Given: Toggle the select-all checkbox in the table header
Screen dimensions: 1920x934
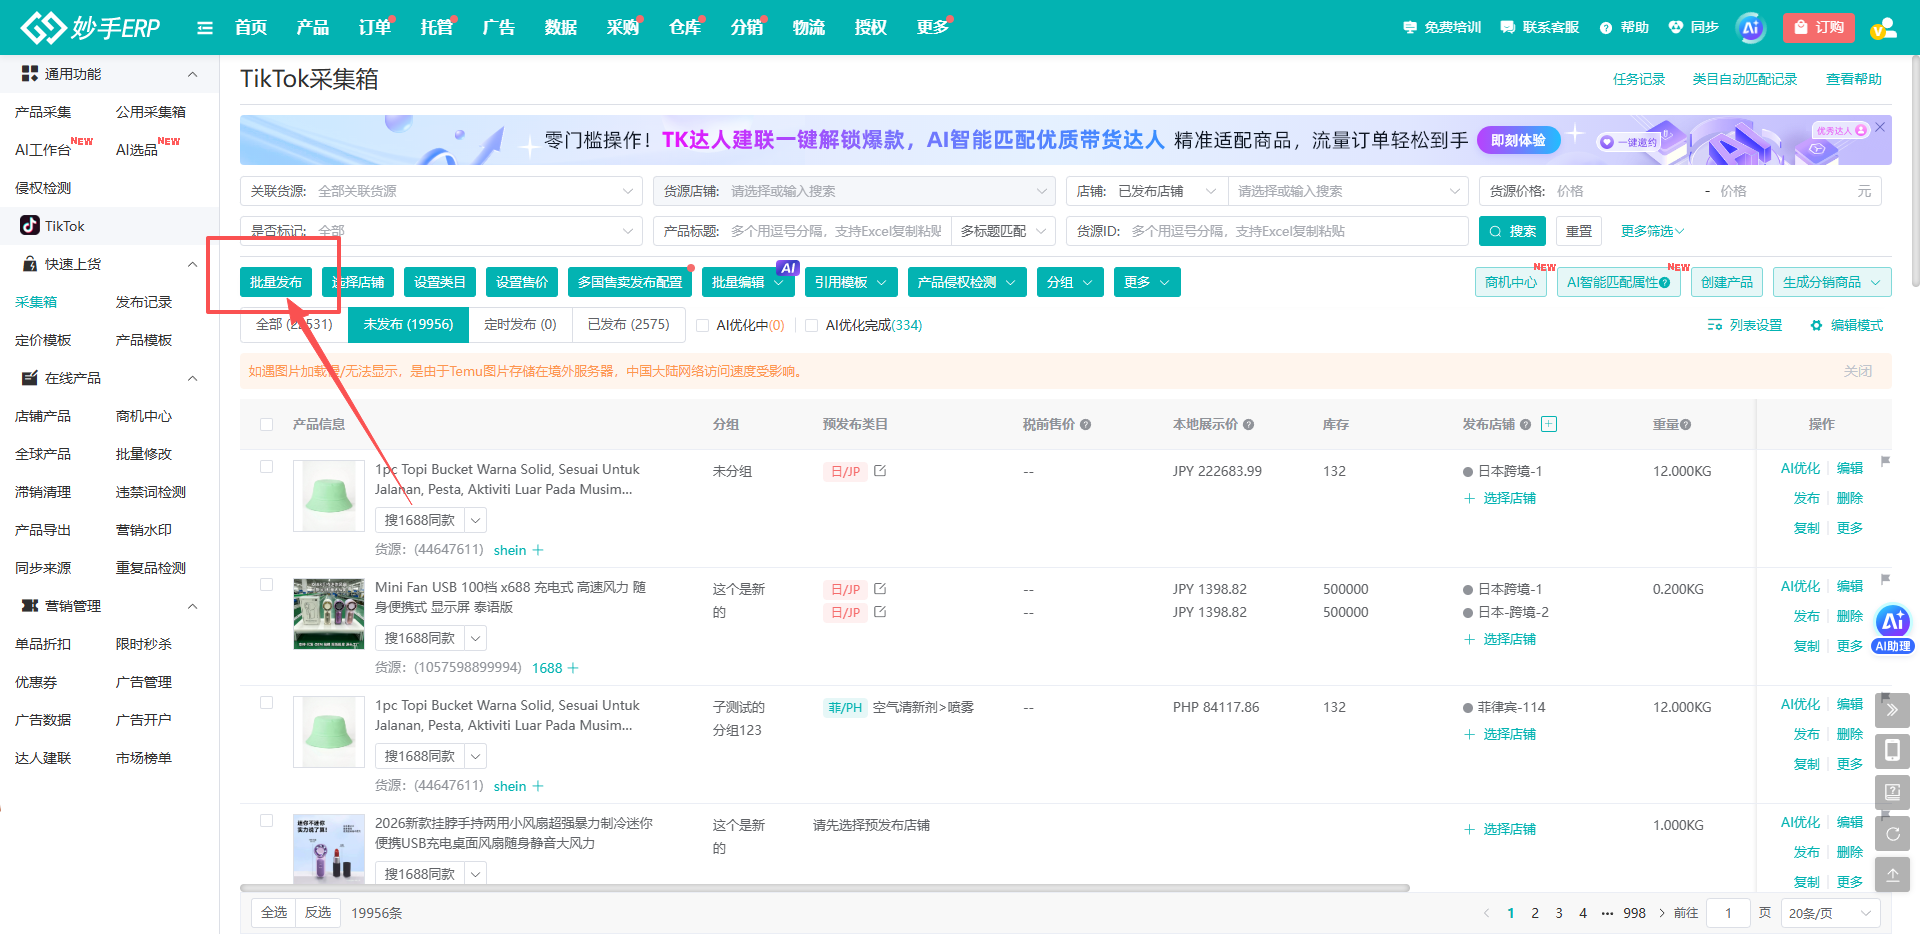Looking at the screenshot, I should coord(266,425).
